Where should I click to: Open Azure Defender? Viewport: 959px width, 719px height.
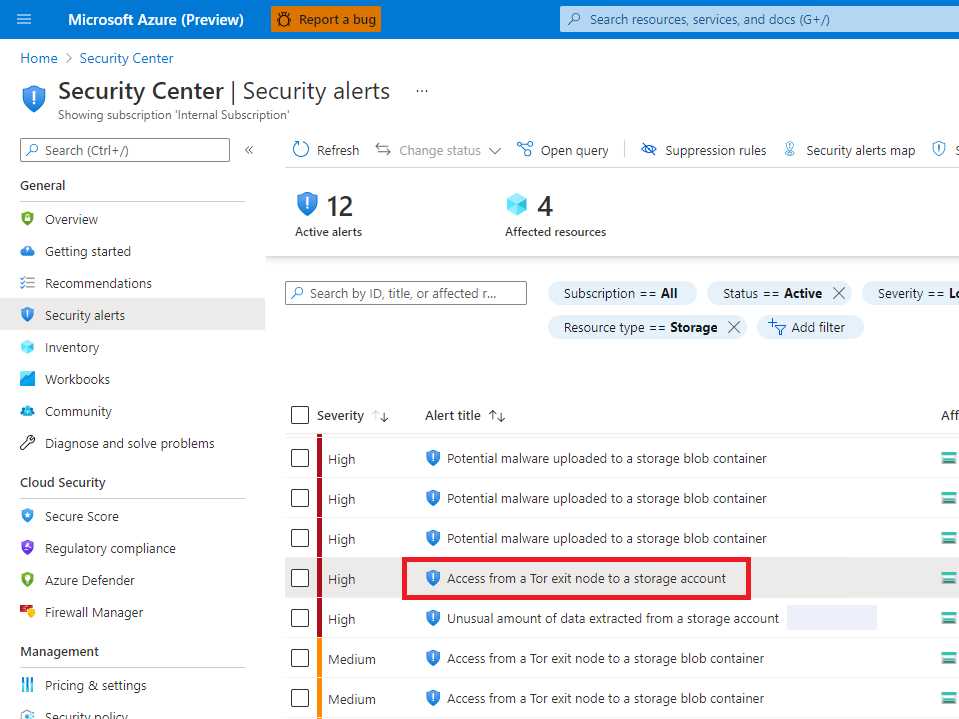tap(88, 580)
